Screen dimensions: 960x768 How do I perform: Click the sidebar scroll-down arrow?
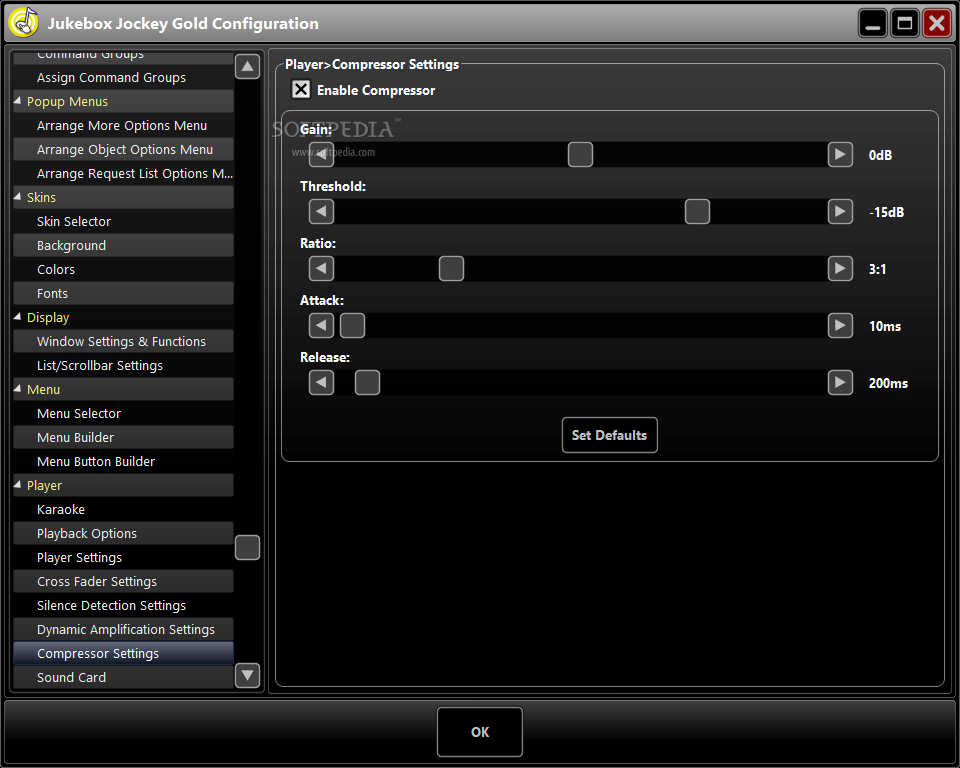click(x=247, y=676)
